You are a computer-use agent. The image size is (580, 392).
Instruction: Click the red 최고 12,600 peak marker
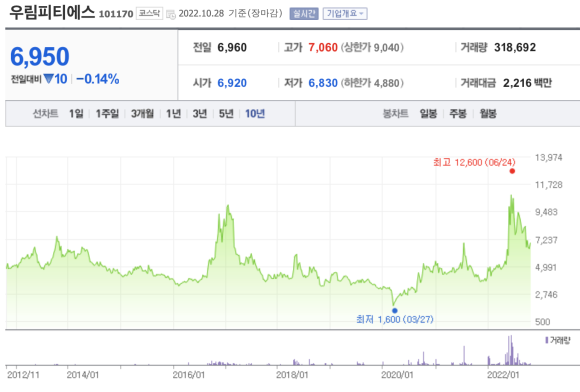tap(512, 171)
